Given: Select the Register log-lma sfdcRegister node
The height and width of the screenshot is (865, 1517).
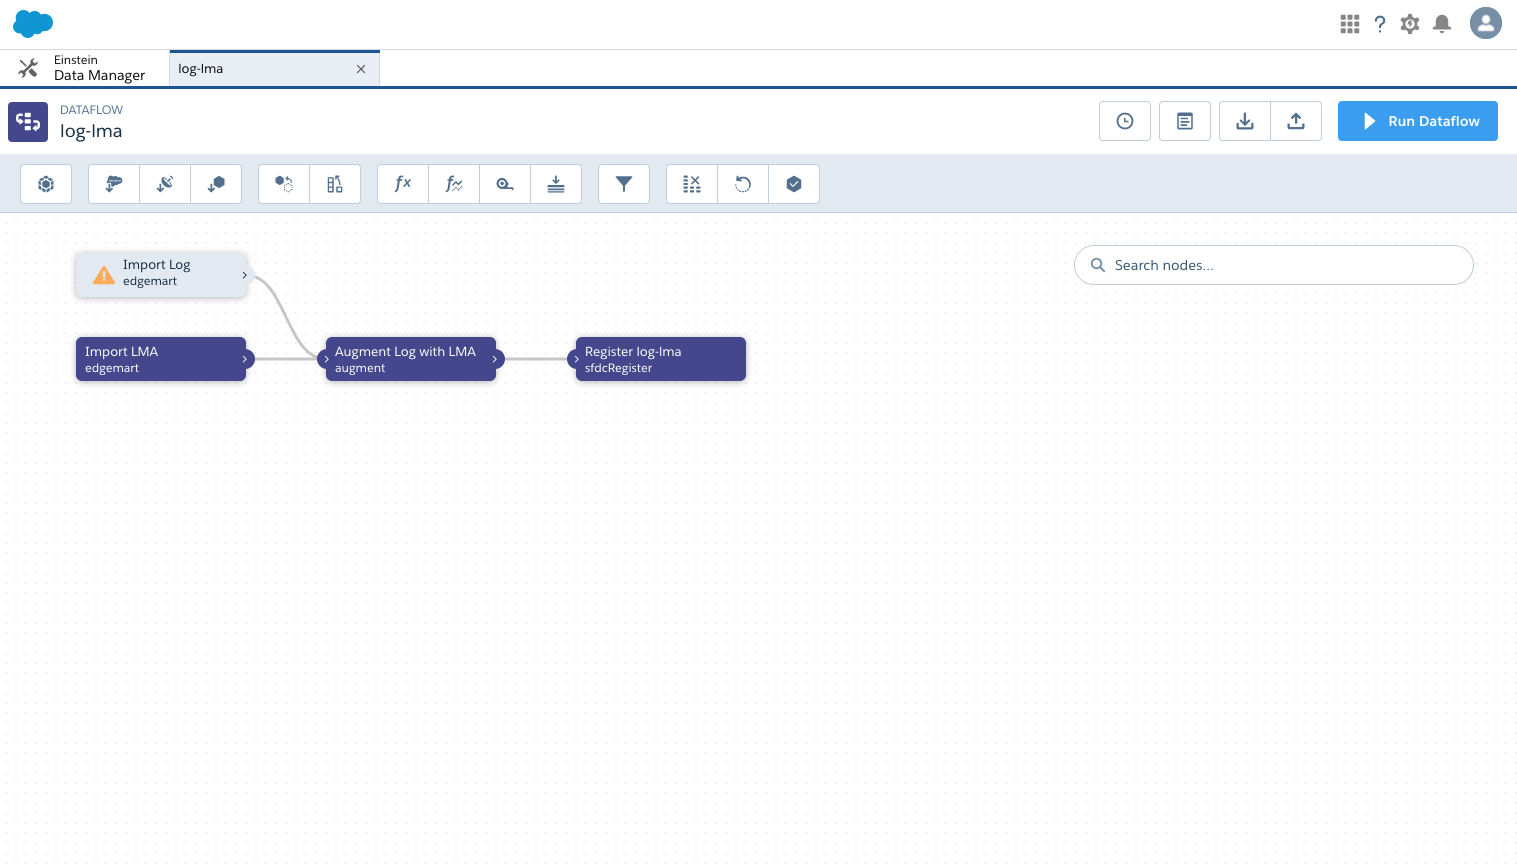Looking at the screenshot, I should point(661,359).
